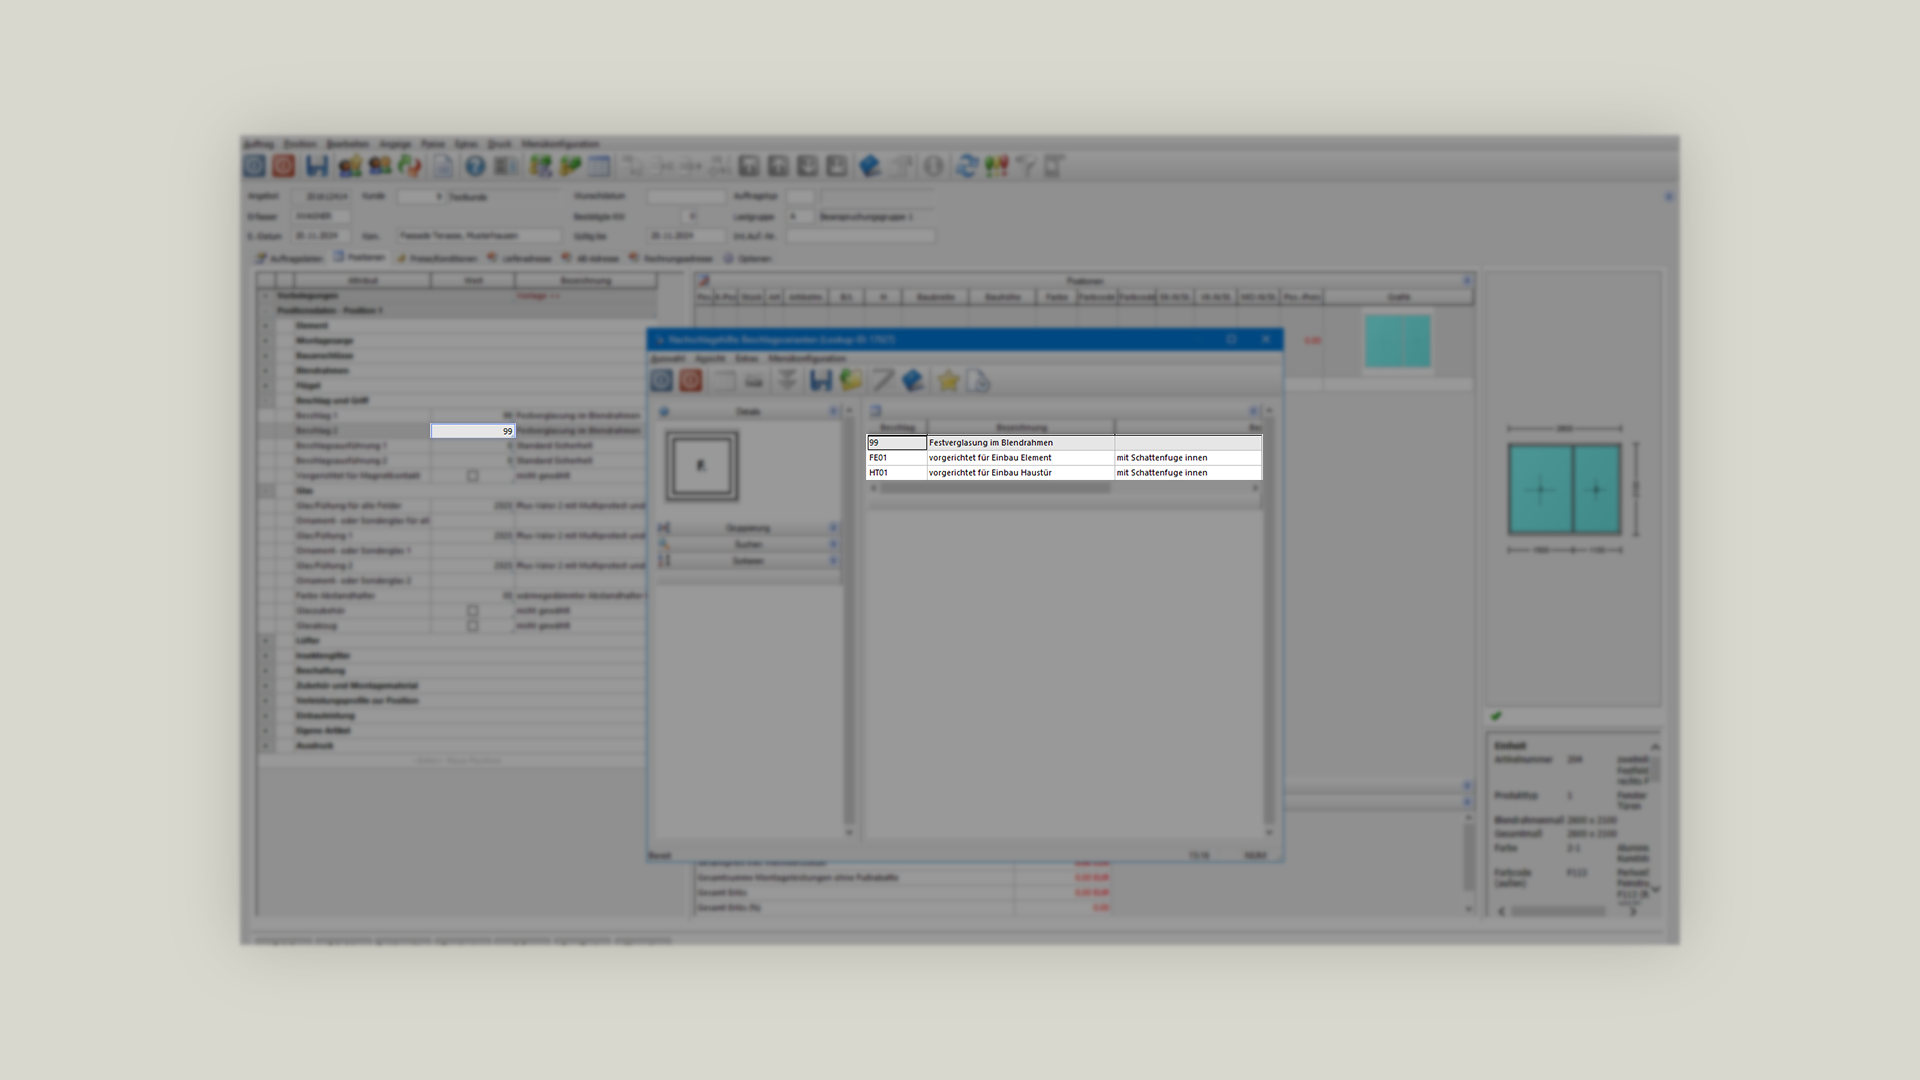Click the teal window thumbnail in positions table
This screenshot has width=1920, height=1080.
[x=1397, y=341]
